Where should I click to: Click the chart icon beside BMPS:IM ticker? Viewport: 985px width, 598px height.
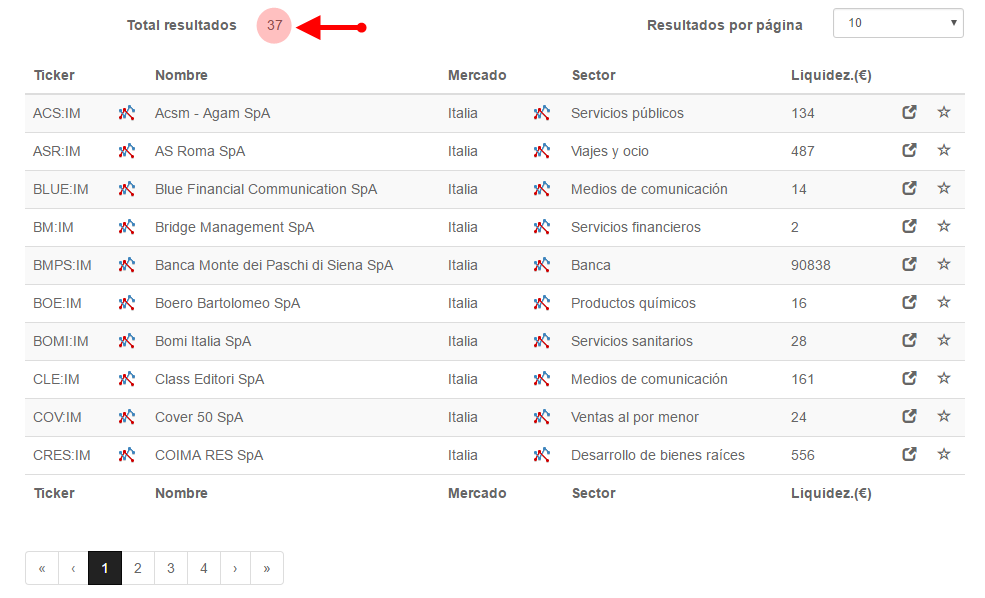(x=126, y=265)
